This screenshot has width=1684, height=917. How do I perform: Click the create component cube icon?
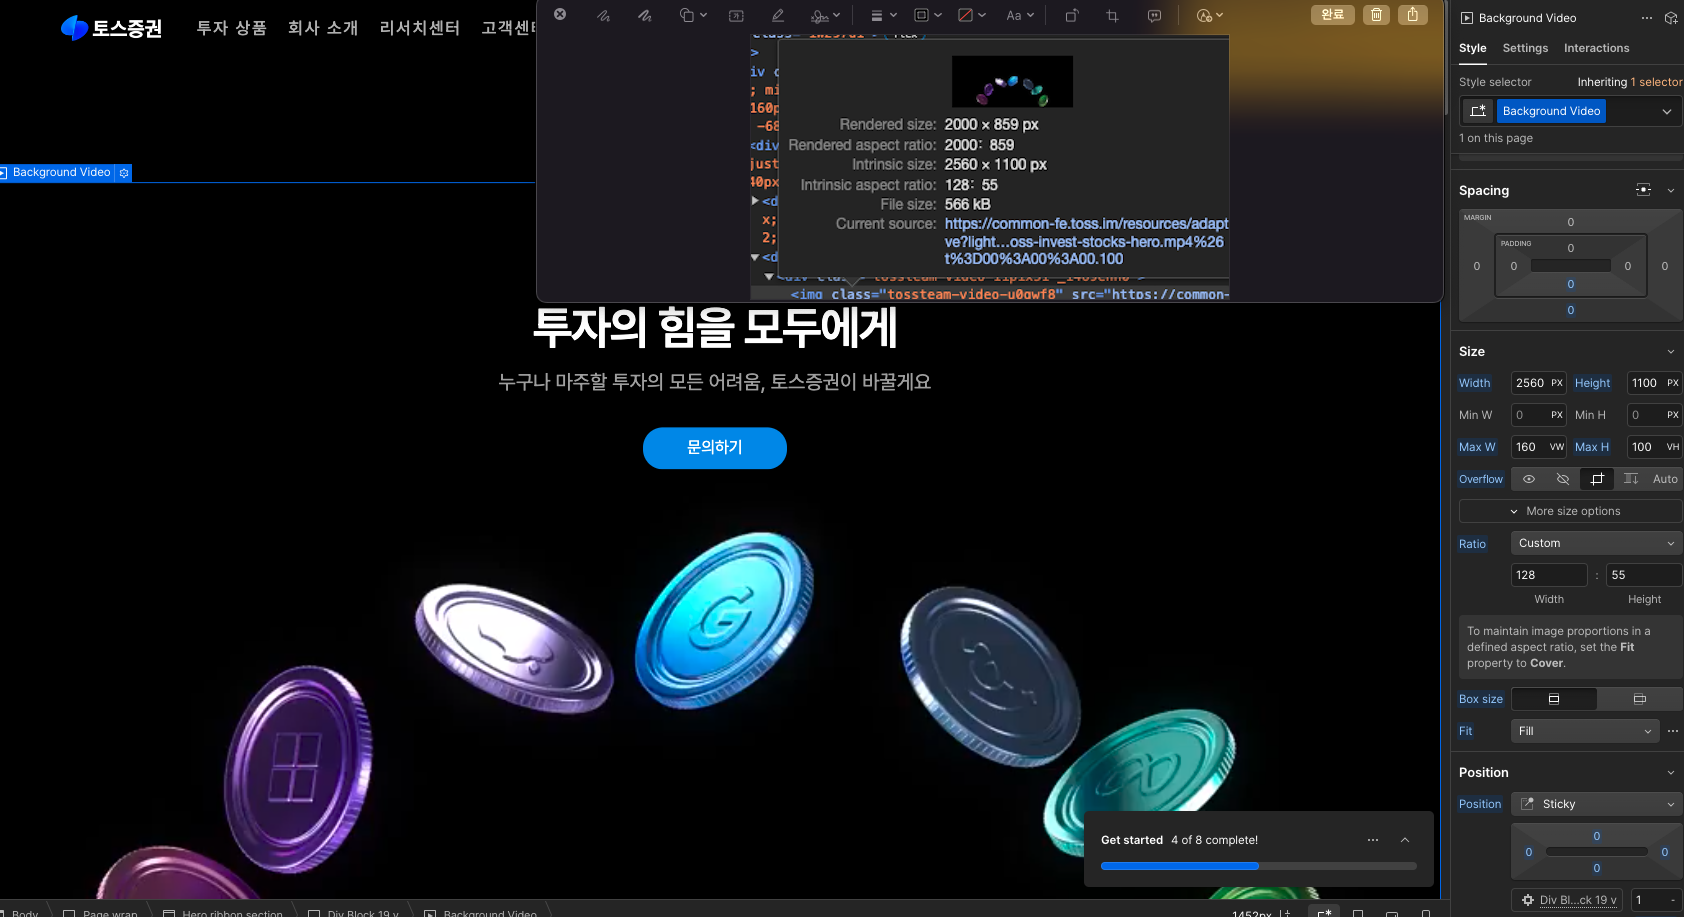(1670, 18)
